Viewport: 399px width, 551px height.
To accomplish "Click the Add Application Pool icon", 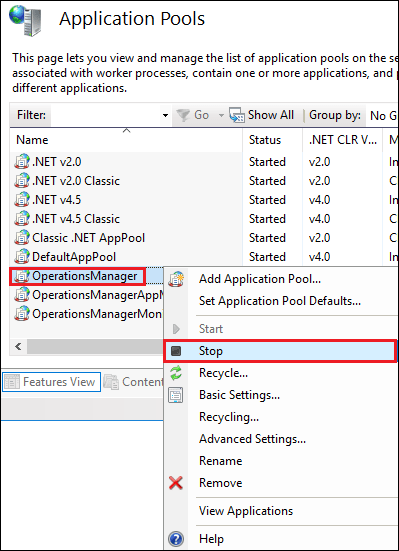I will coord(176,279).
